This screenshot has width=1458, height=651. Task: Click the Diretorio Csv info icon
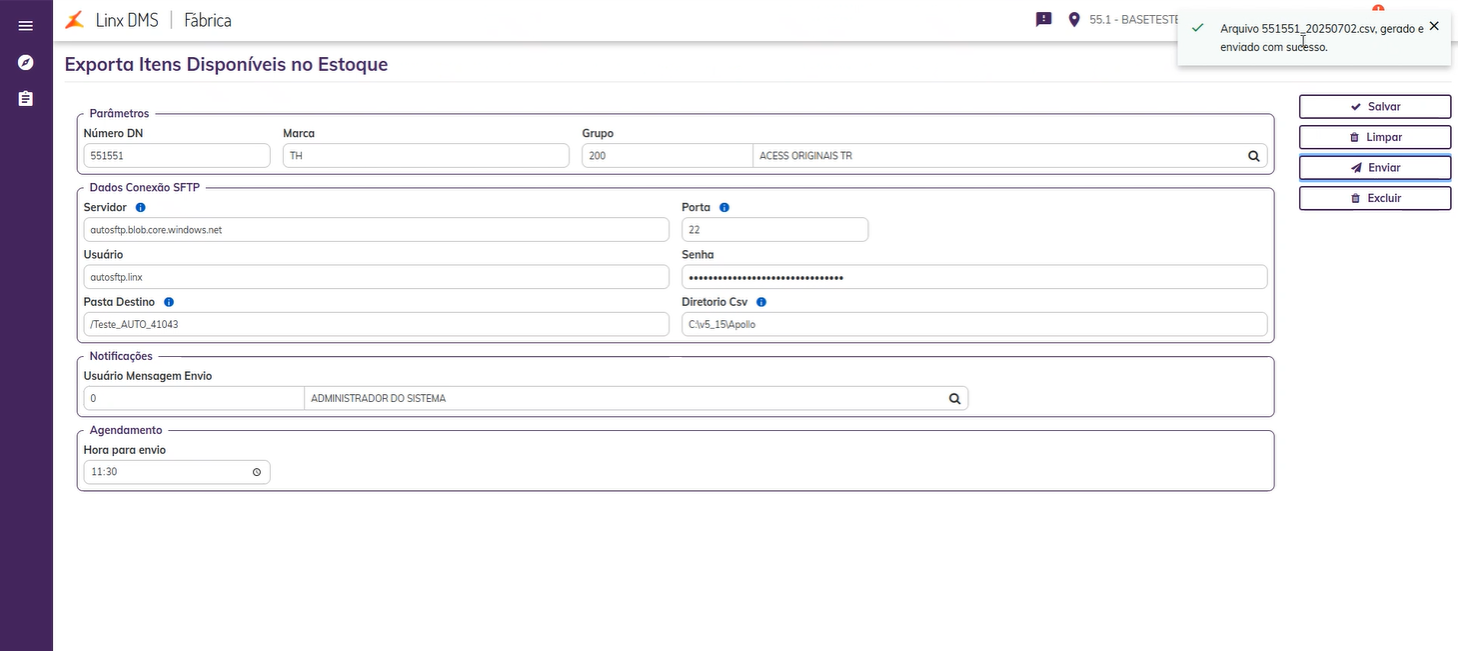pos(761,302)
